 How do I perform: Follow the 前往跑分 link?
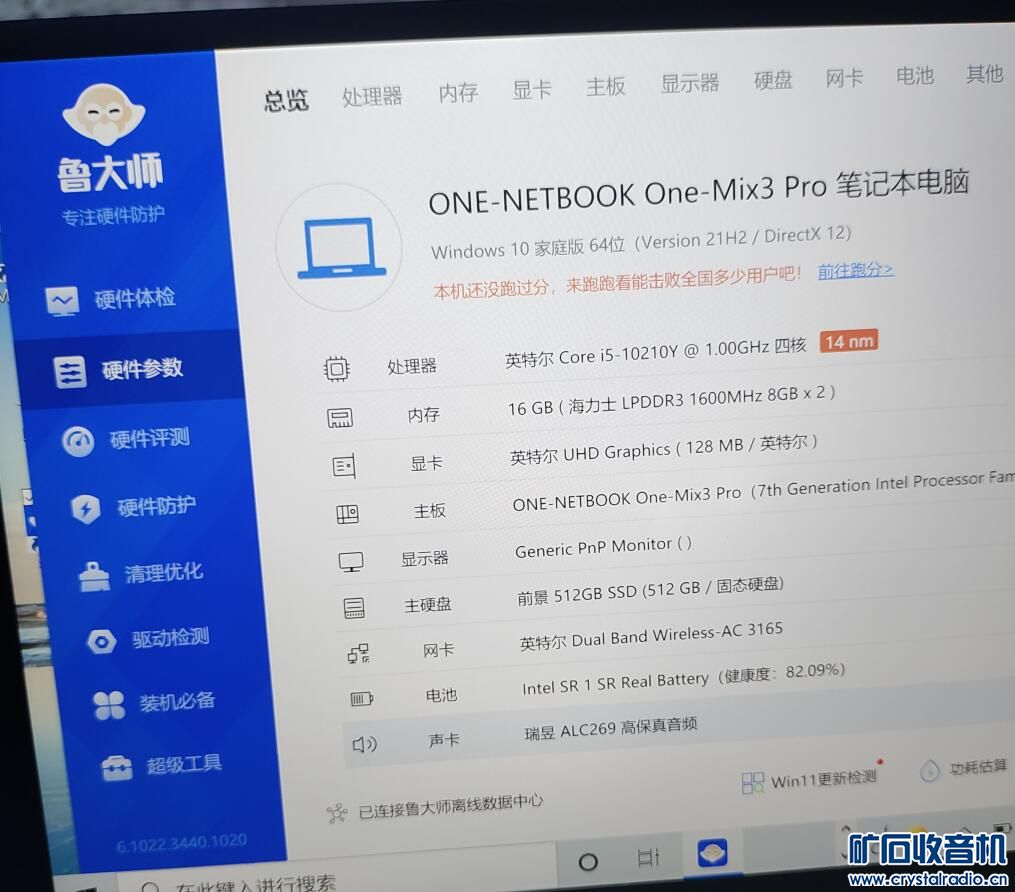point(855,271)
